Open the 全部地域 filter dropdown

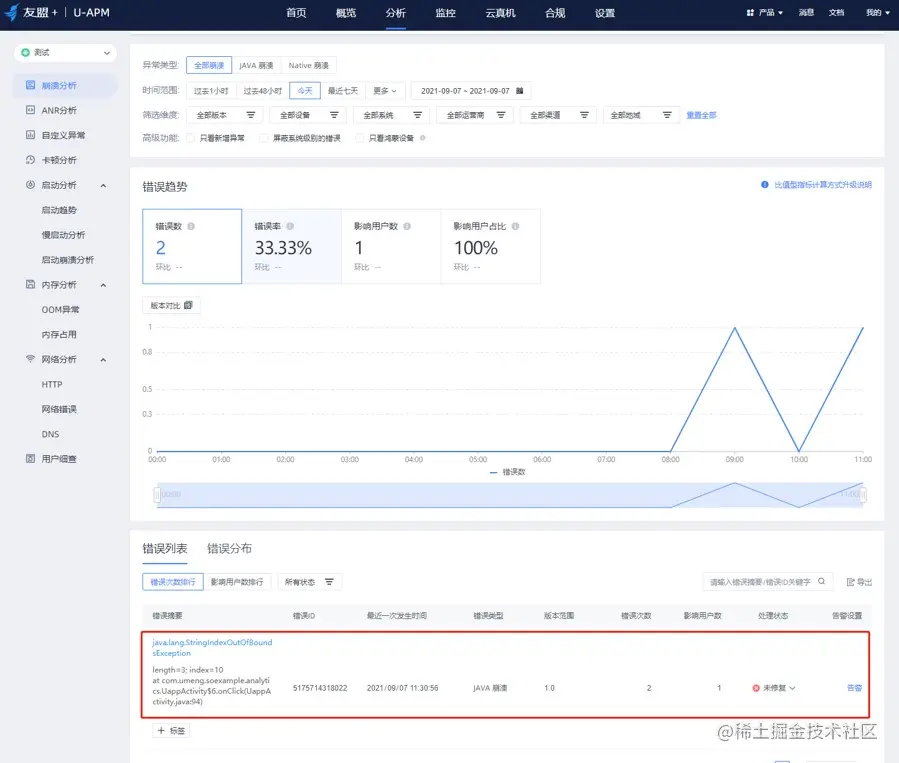point(641,115)
